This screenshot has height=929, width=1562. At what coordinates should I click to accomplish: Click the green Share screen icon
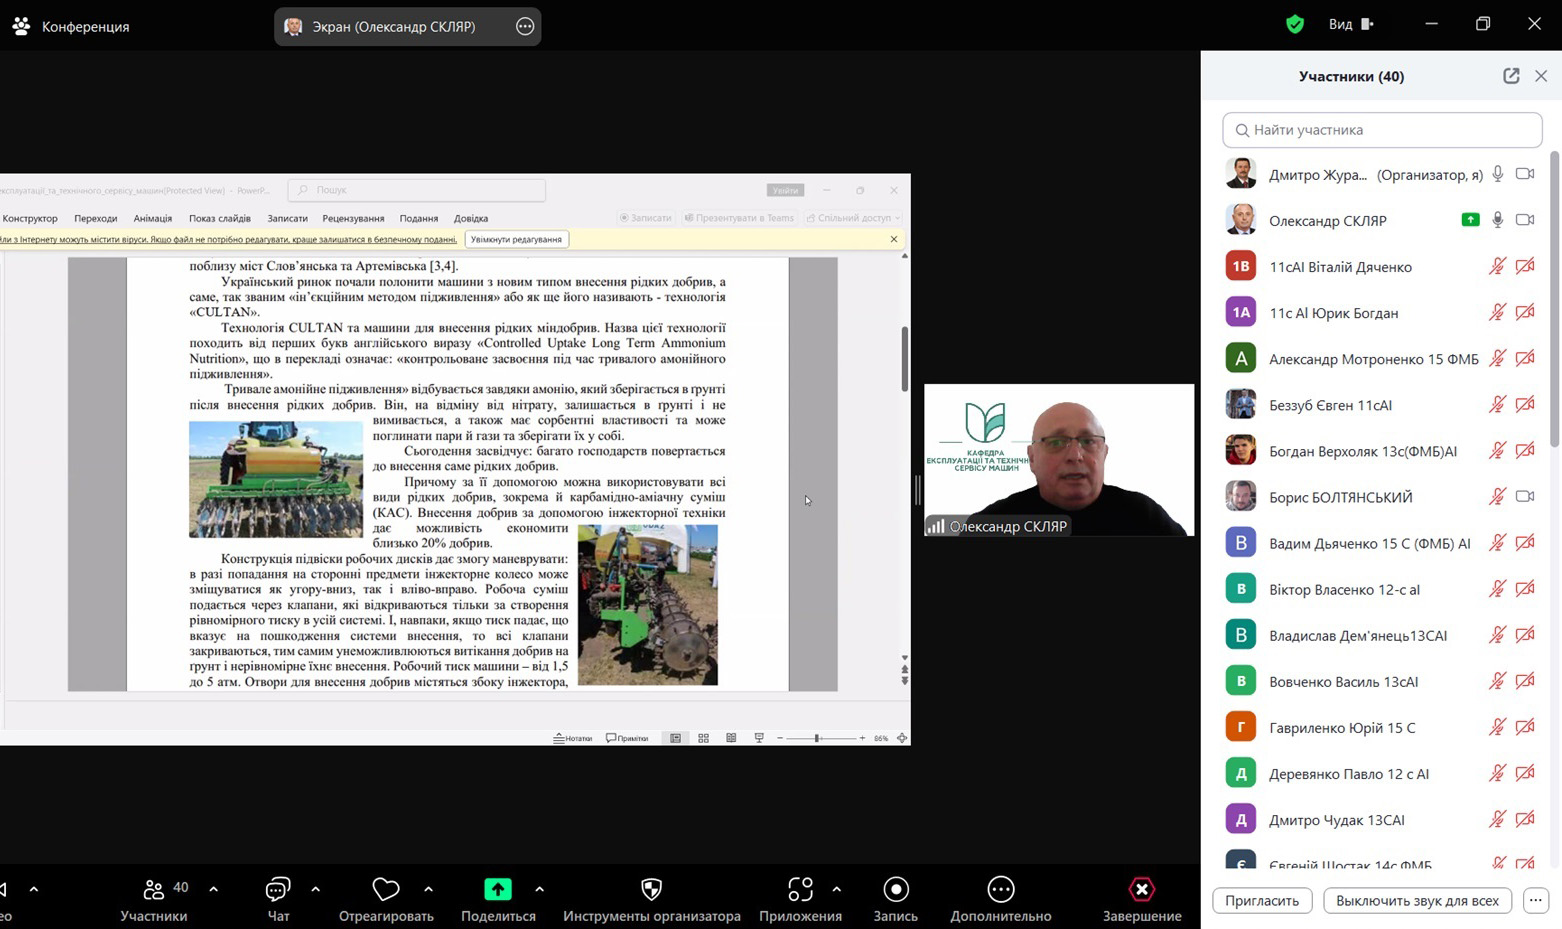tap(497, 889)
